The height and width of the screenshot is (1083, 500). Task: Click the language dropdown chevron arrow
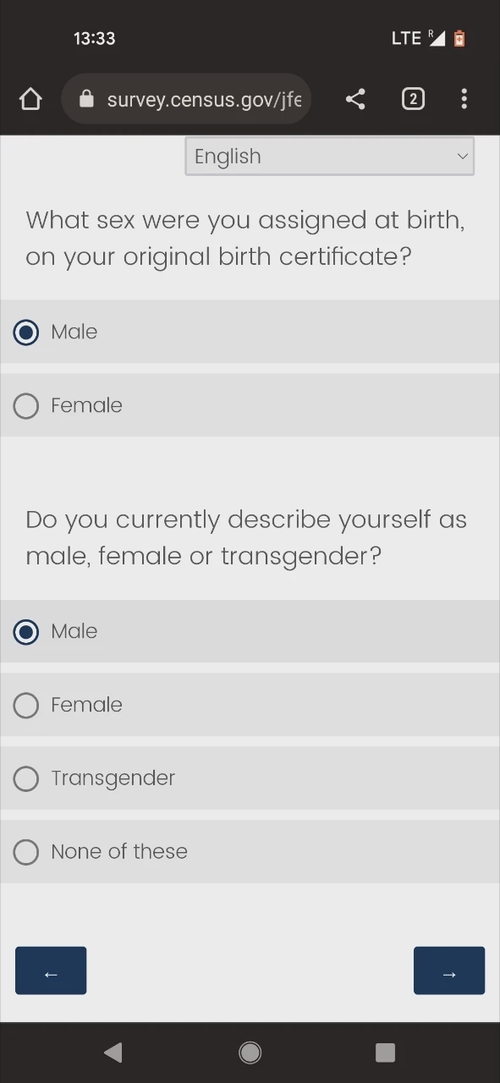point(462,157)
